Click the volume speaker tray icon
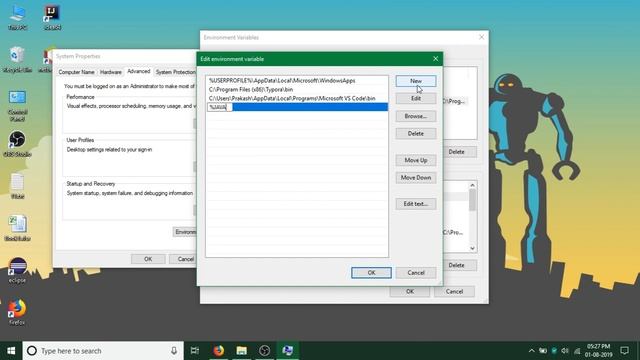The image size is (640, 360). pyautogui.click(x=565, y=351)
